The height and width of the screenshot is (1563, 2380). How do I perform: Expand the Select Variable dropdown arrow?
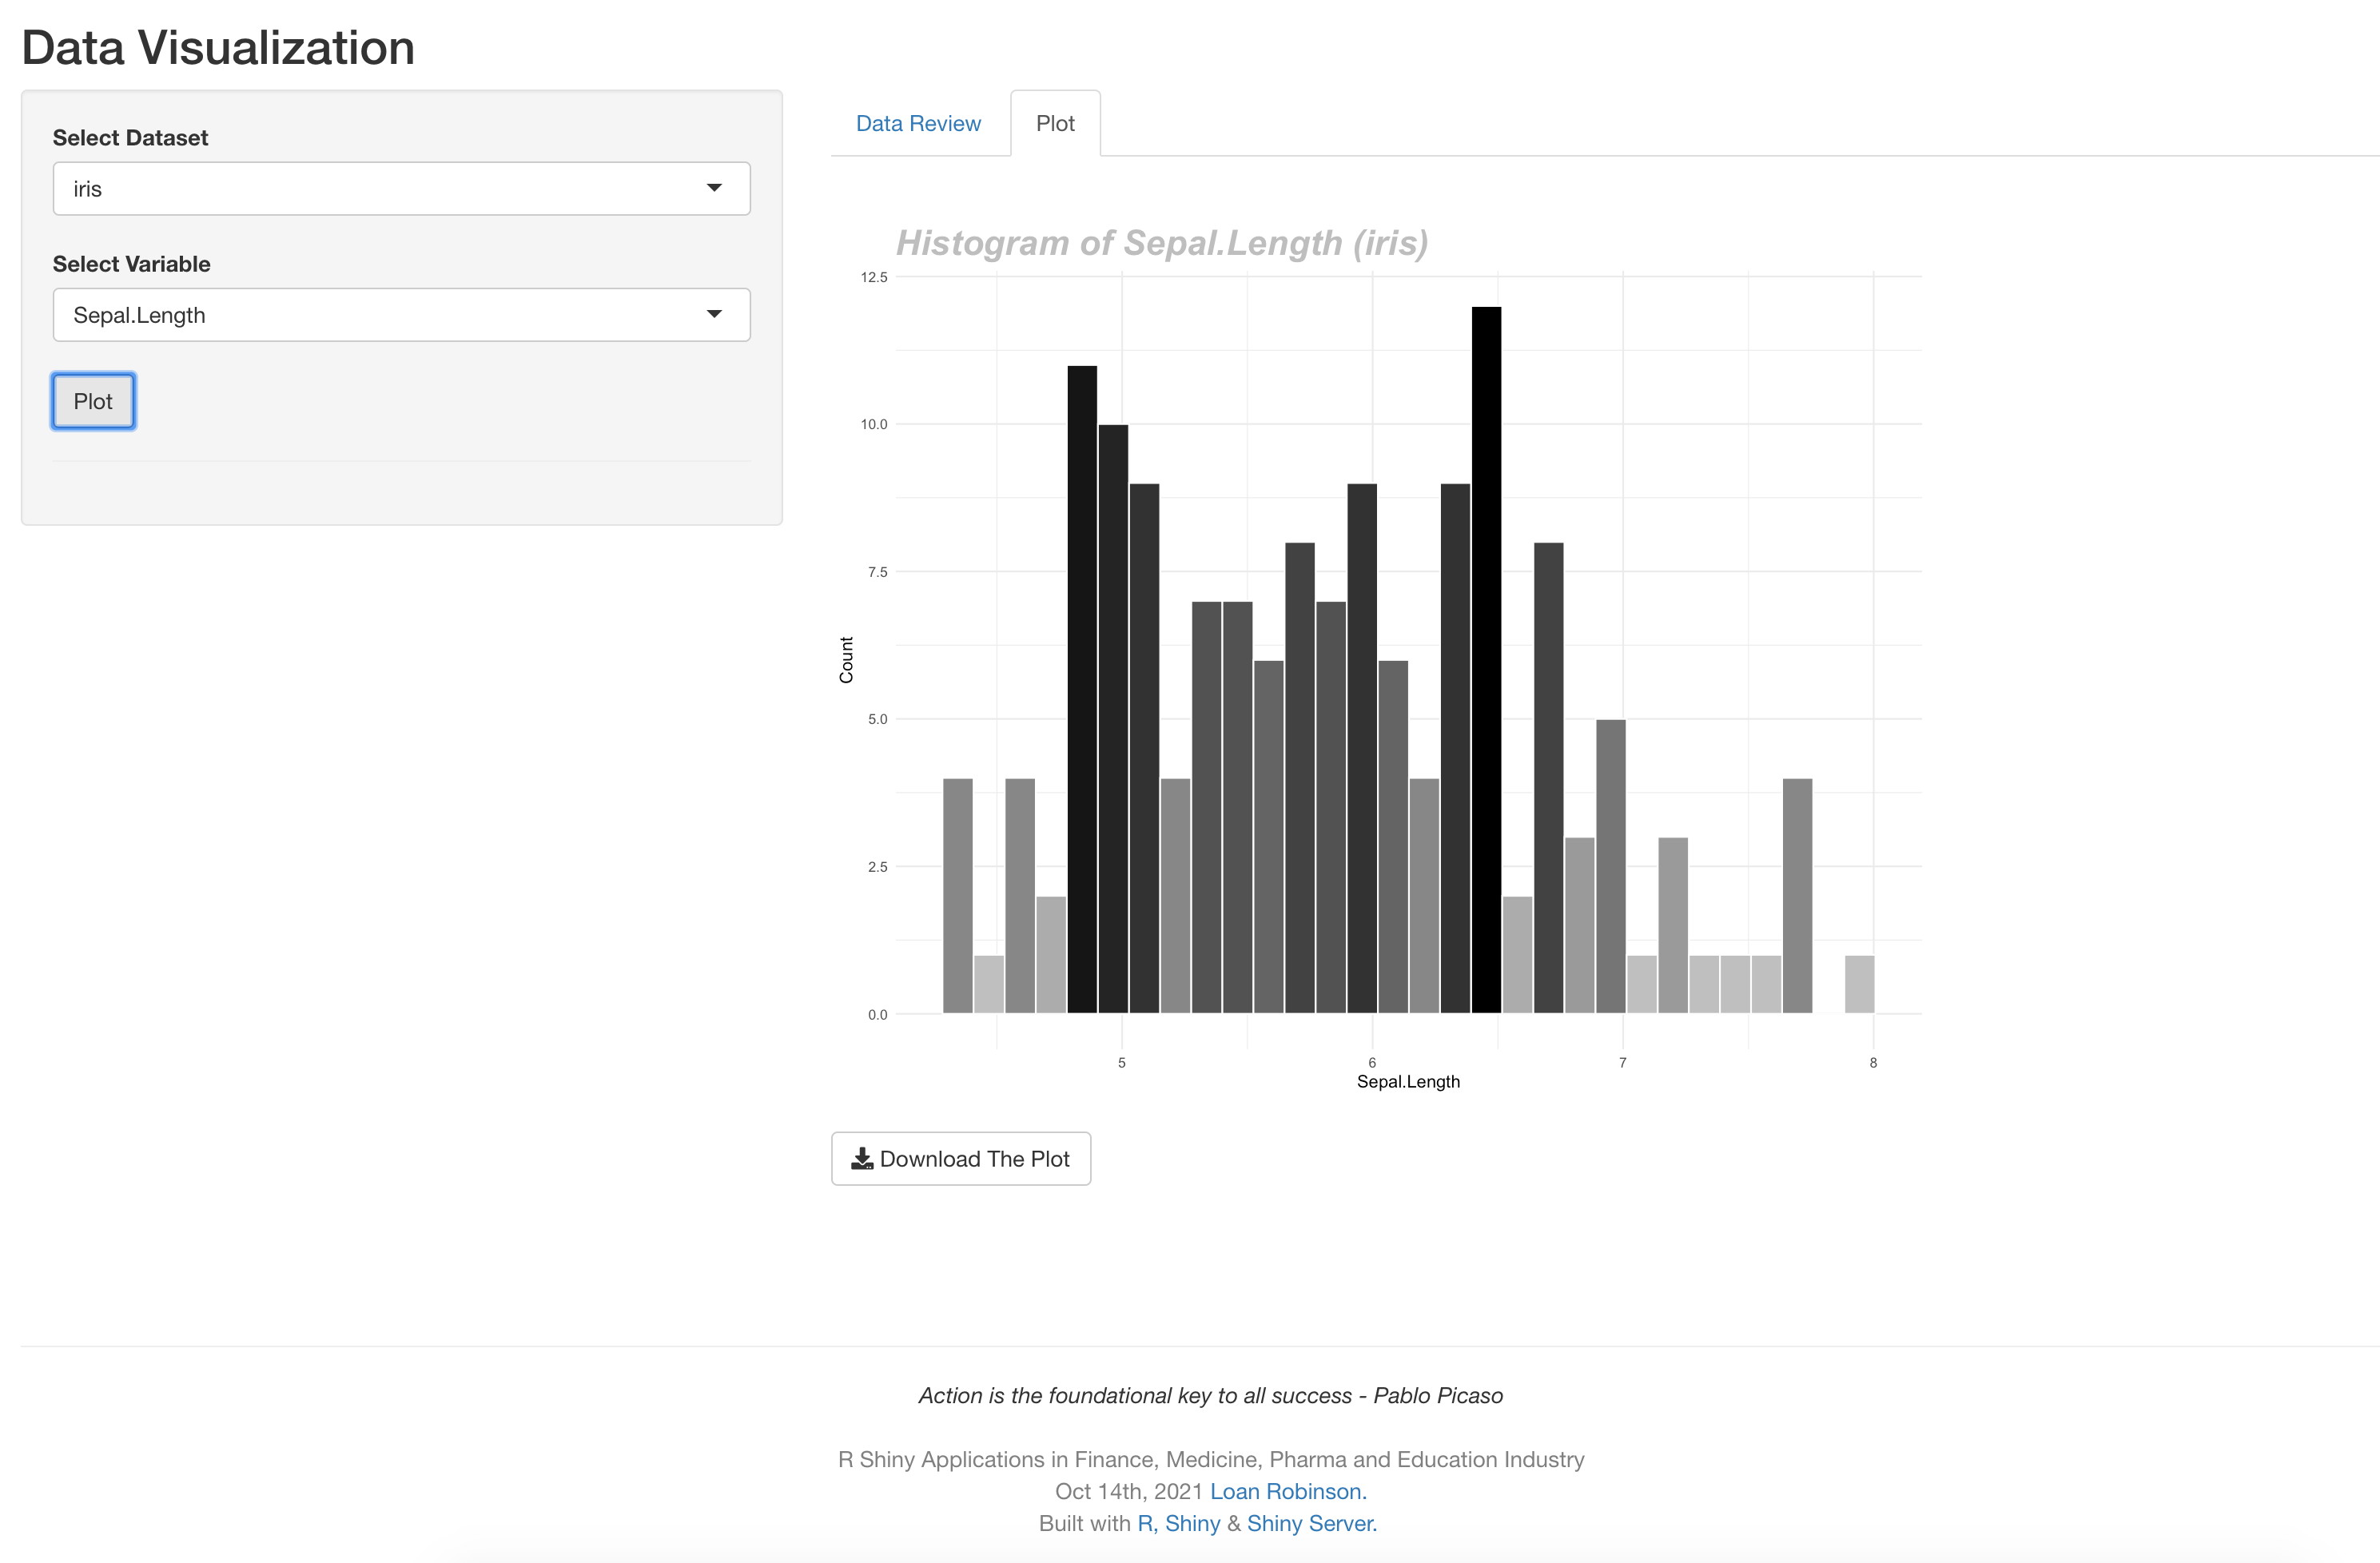pos(714,315)
